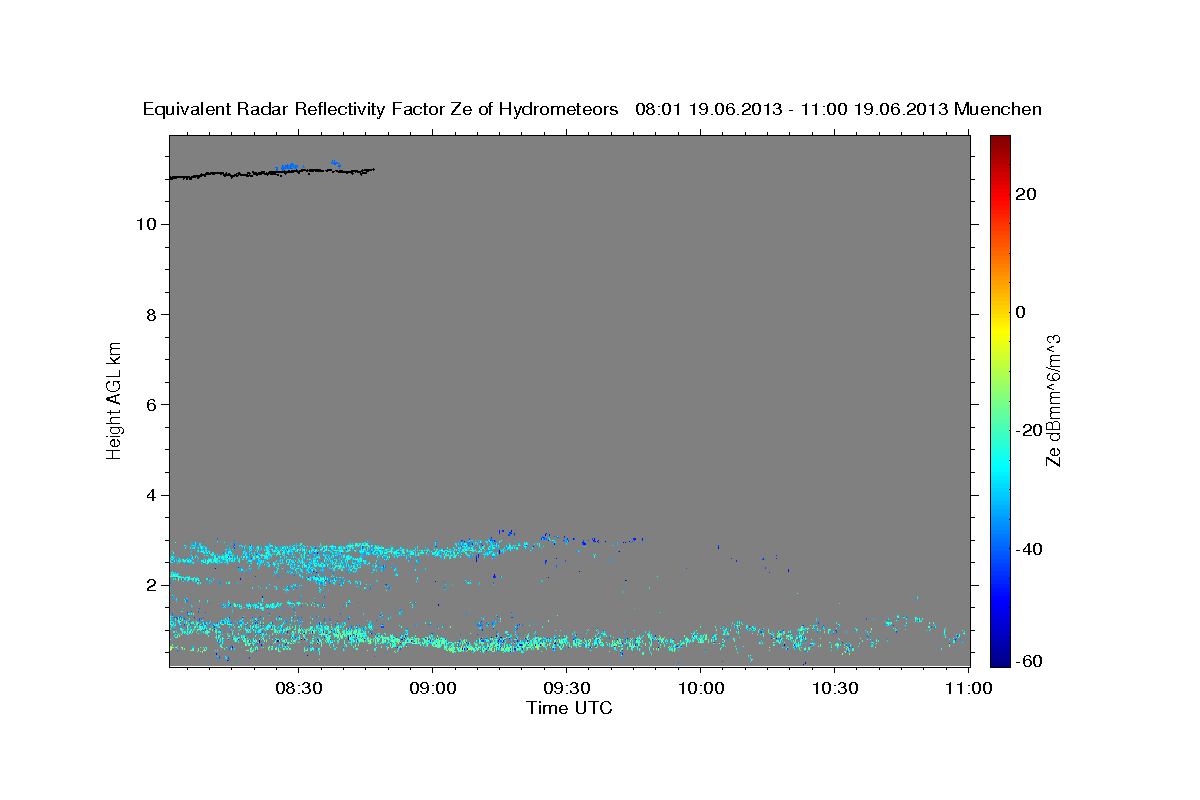Screen dimensions: 1200x800
Task: Click the colorbar label '-60'
Action: click(1028, 662)
